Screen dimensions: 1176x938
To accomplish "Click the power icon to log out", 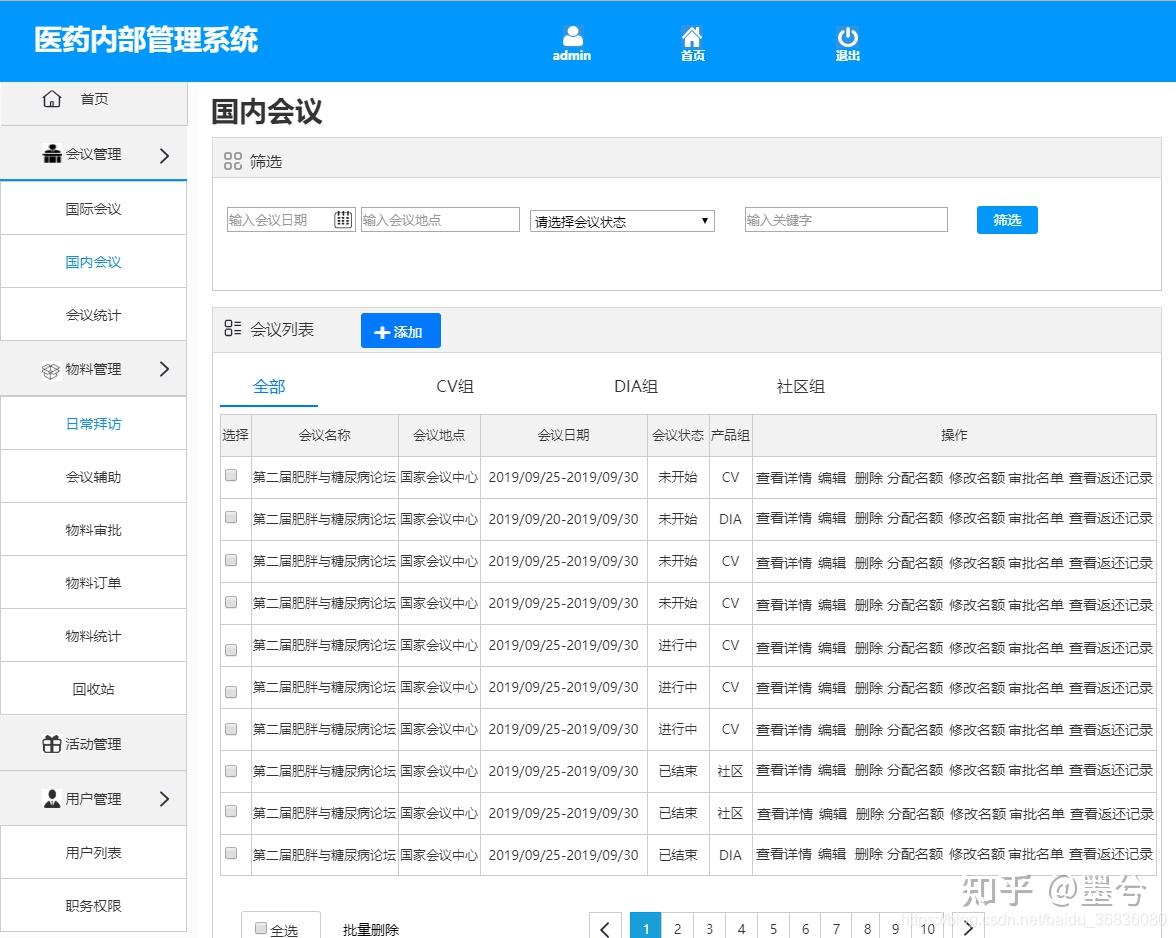I will click(848, 37).
